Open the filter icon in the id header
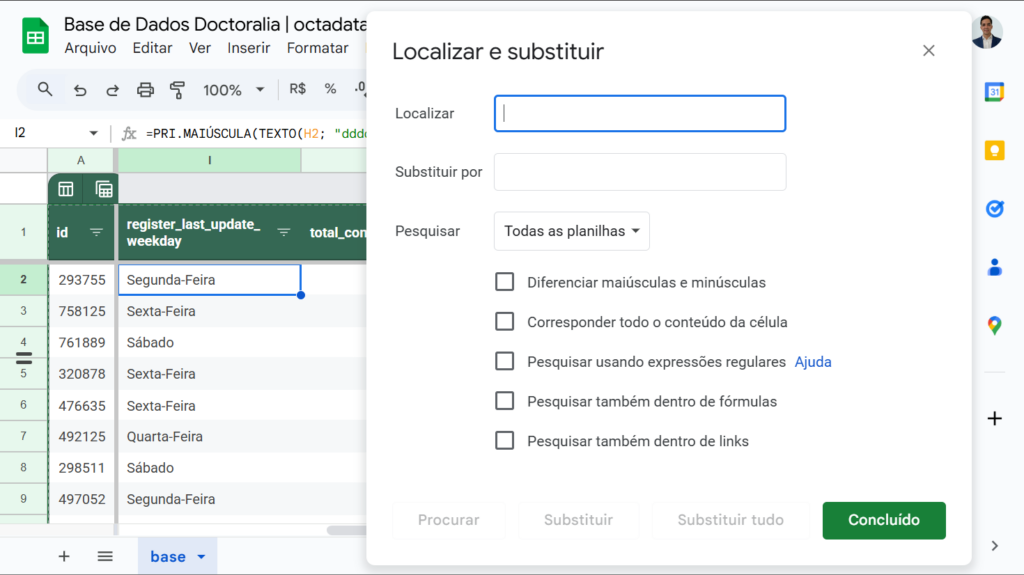The width and height of the screenshot is (1024, 575). click(x=96, y=233)
